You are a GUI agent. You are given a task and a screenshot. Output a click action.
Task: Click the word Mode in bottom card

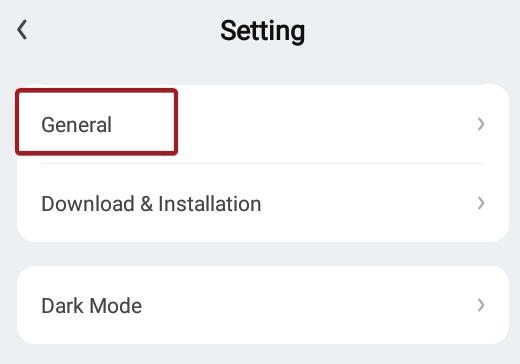[116, 306]
